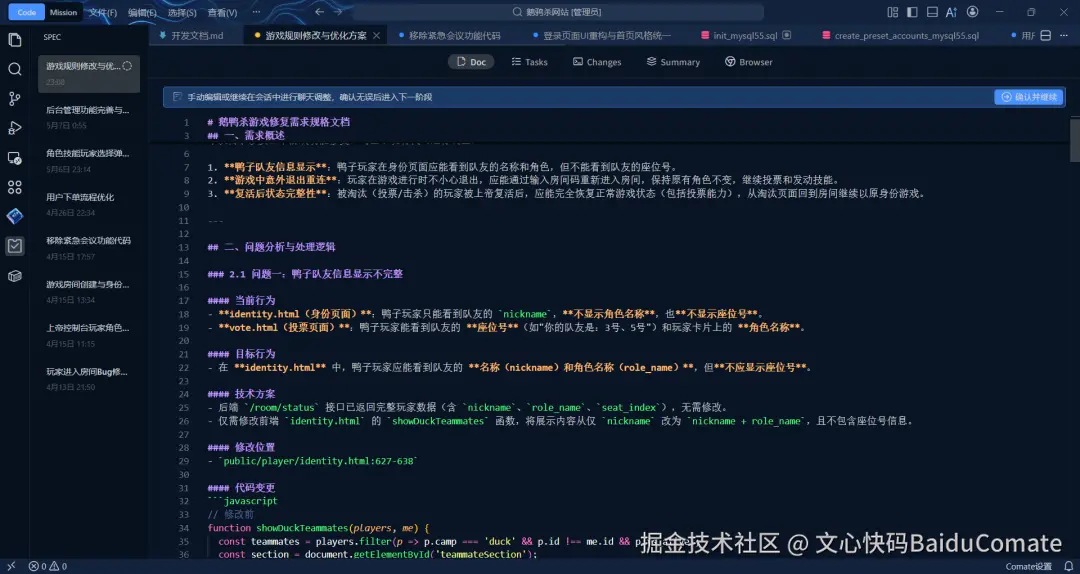Select the 后台管理功能完善与... spec entry
The width and height of the screenshot is (1080, 574).
coord(89,117)
